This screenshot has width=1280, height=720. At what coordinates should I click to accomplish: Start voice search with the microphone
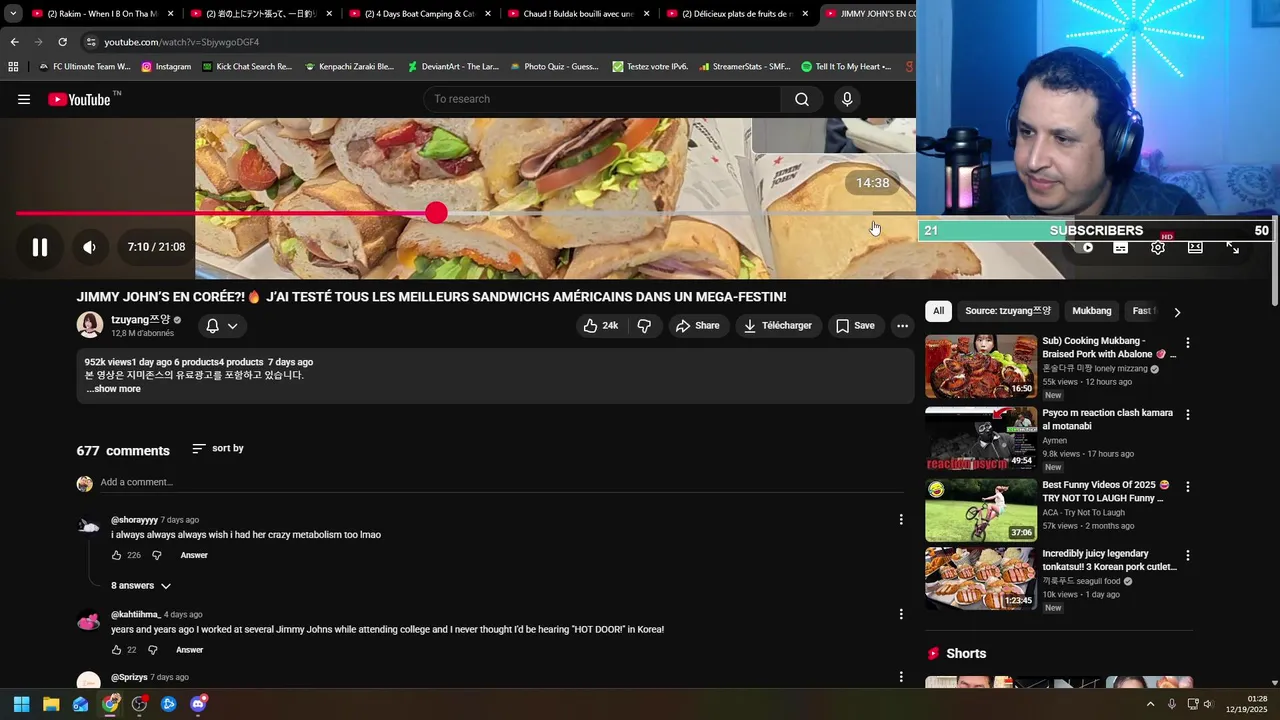(847, 99)
